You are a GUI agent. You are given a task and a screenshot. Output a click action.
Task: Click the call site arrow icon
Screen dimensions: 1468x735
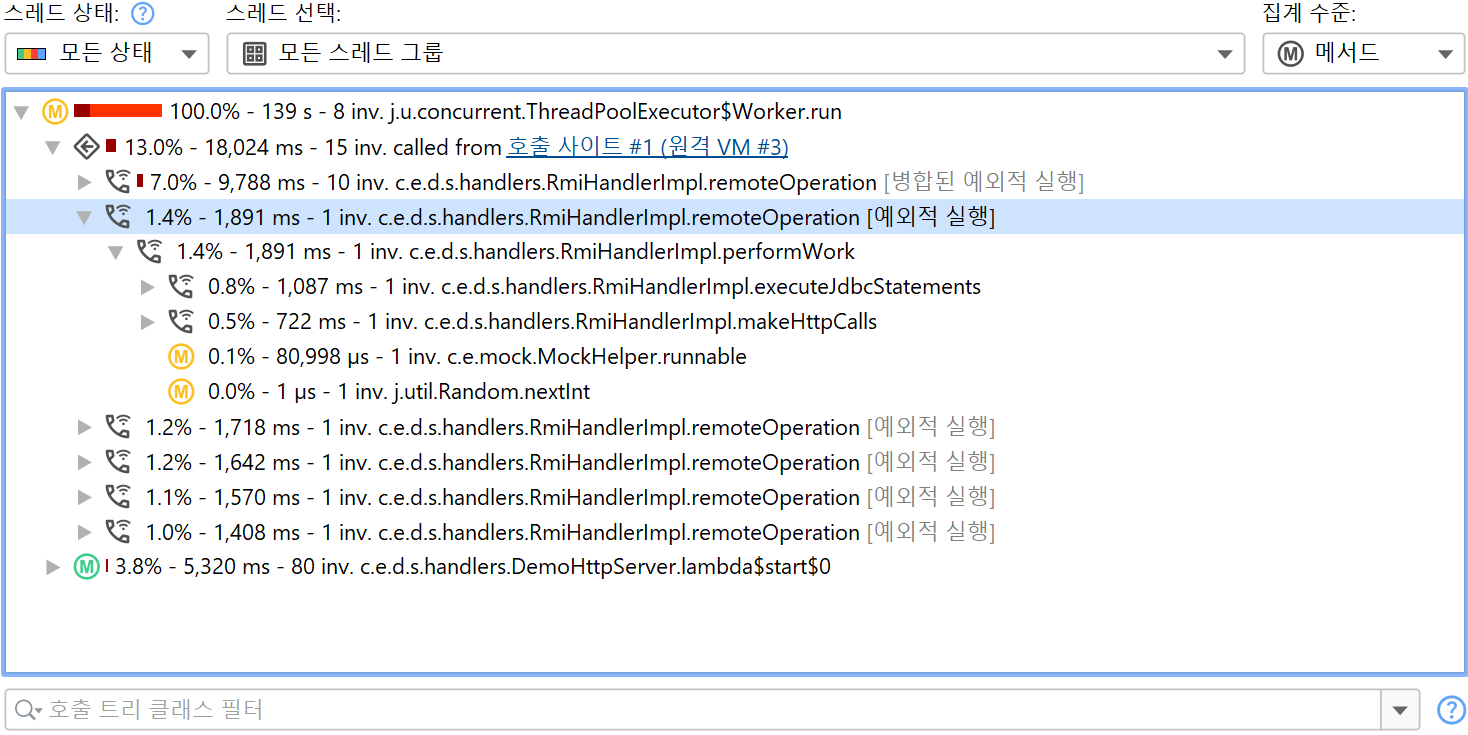tap(87, 148)
